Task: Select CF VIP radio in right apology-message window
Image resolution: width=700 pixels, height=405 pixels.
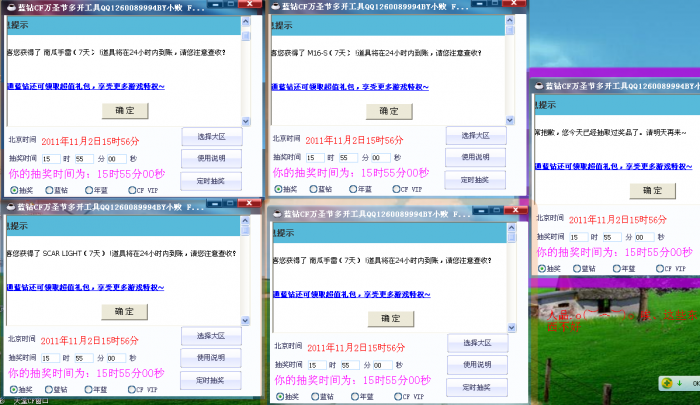Action: click(x=659, y=268)
